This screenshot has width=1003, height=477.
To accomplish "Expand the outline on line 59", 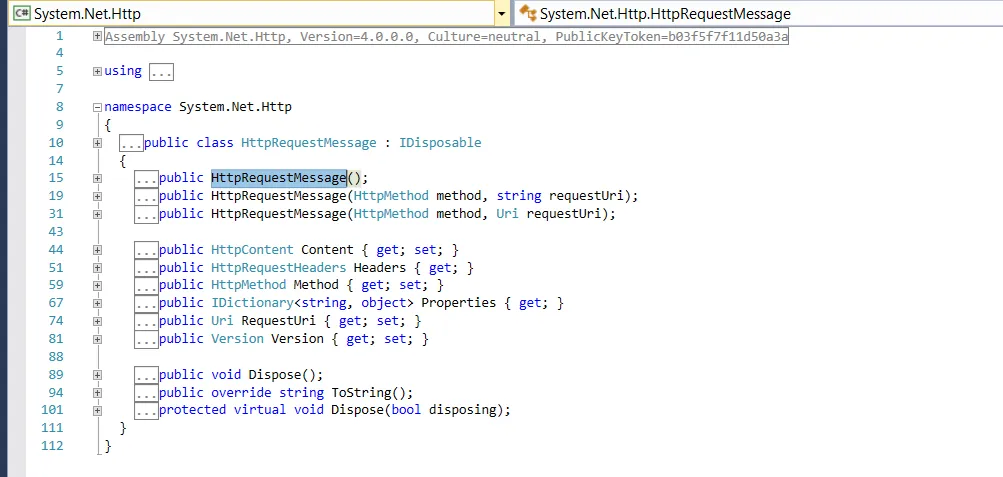I will pyautogui.click(x=97, y=285).
